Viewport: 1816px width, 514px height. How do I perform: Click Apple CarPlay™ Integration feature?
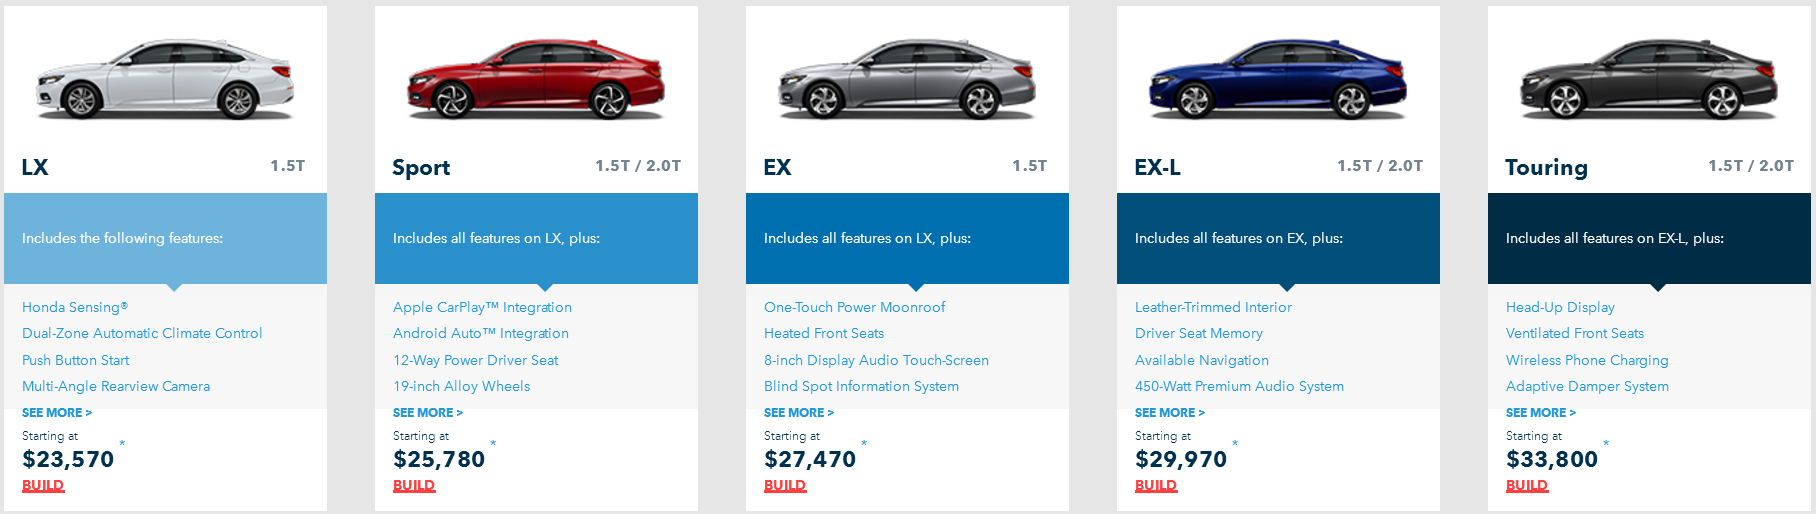pos(482,308)
